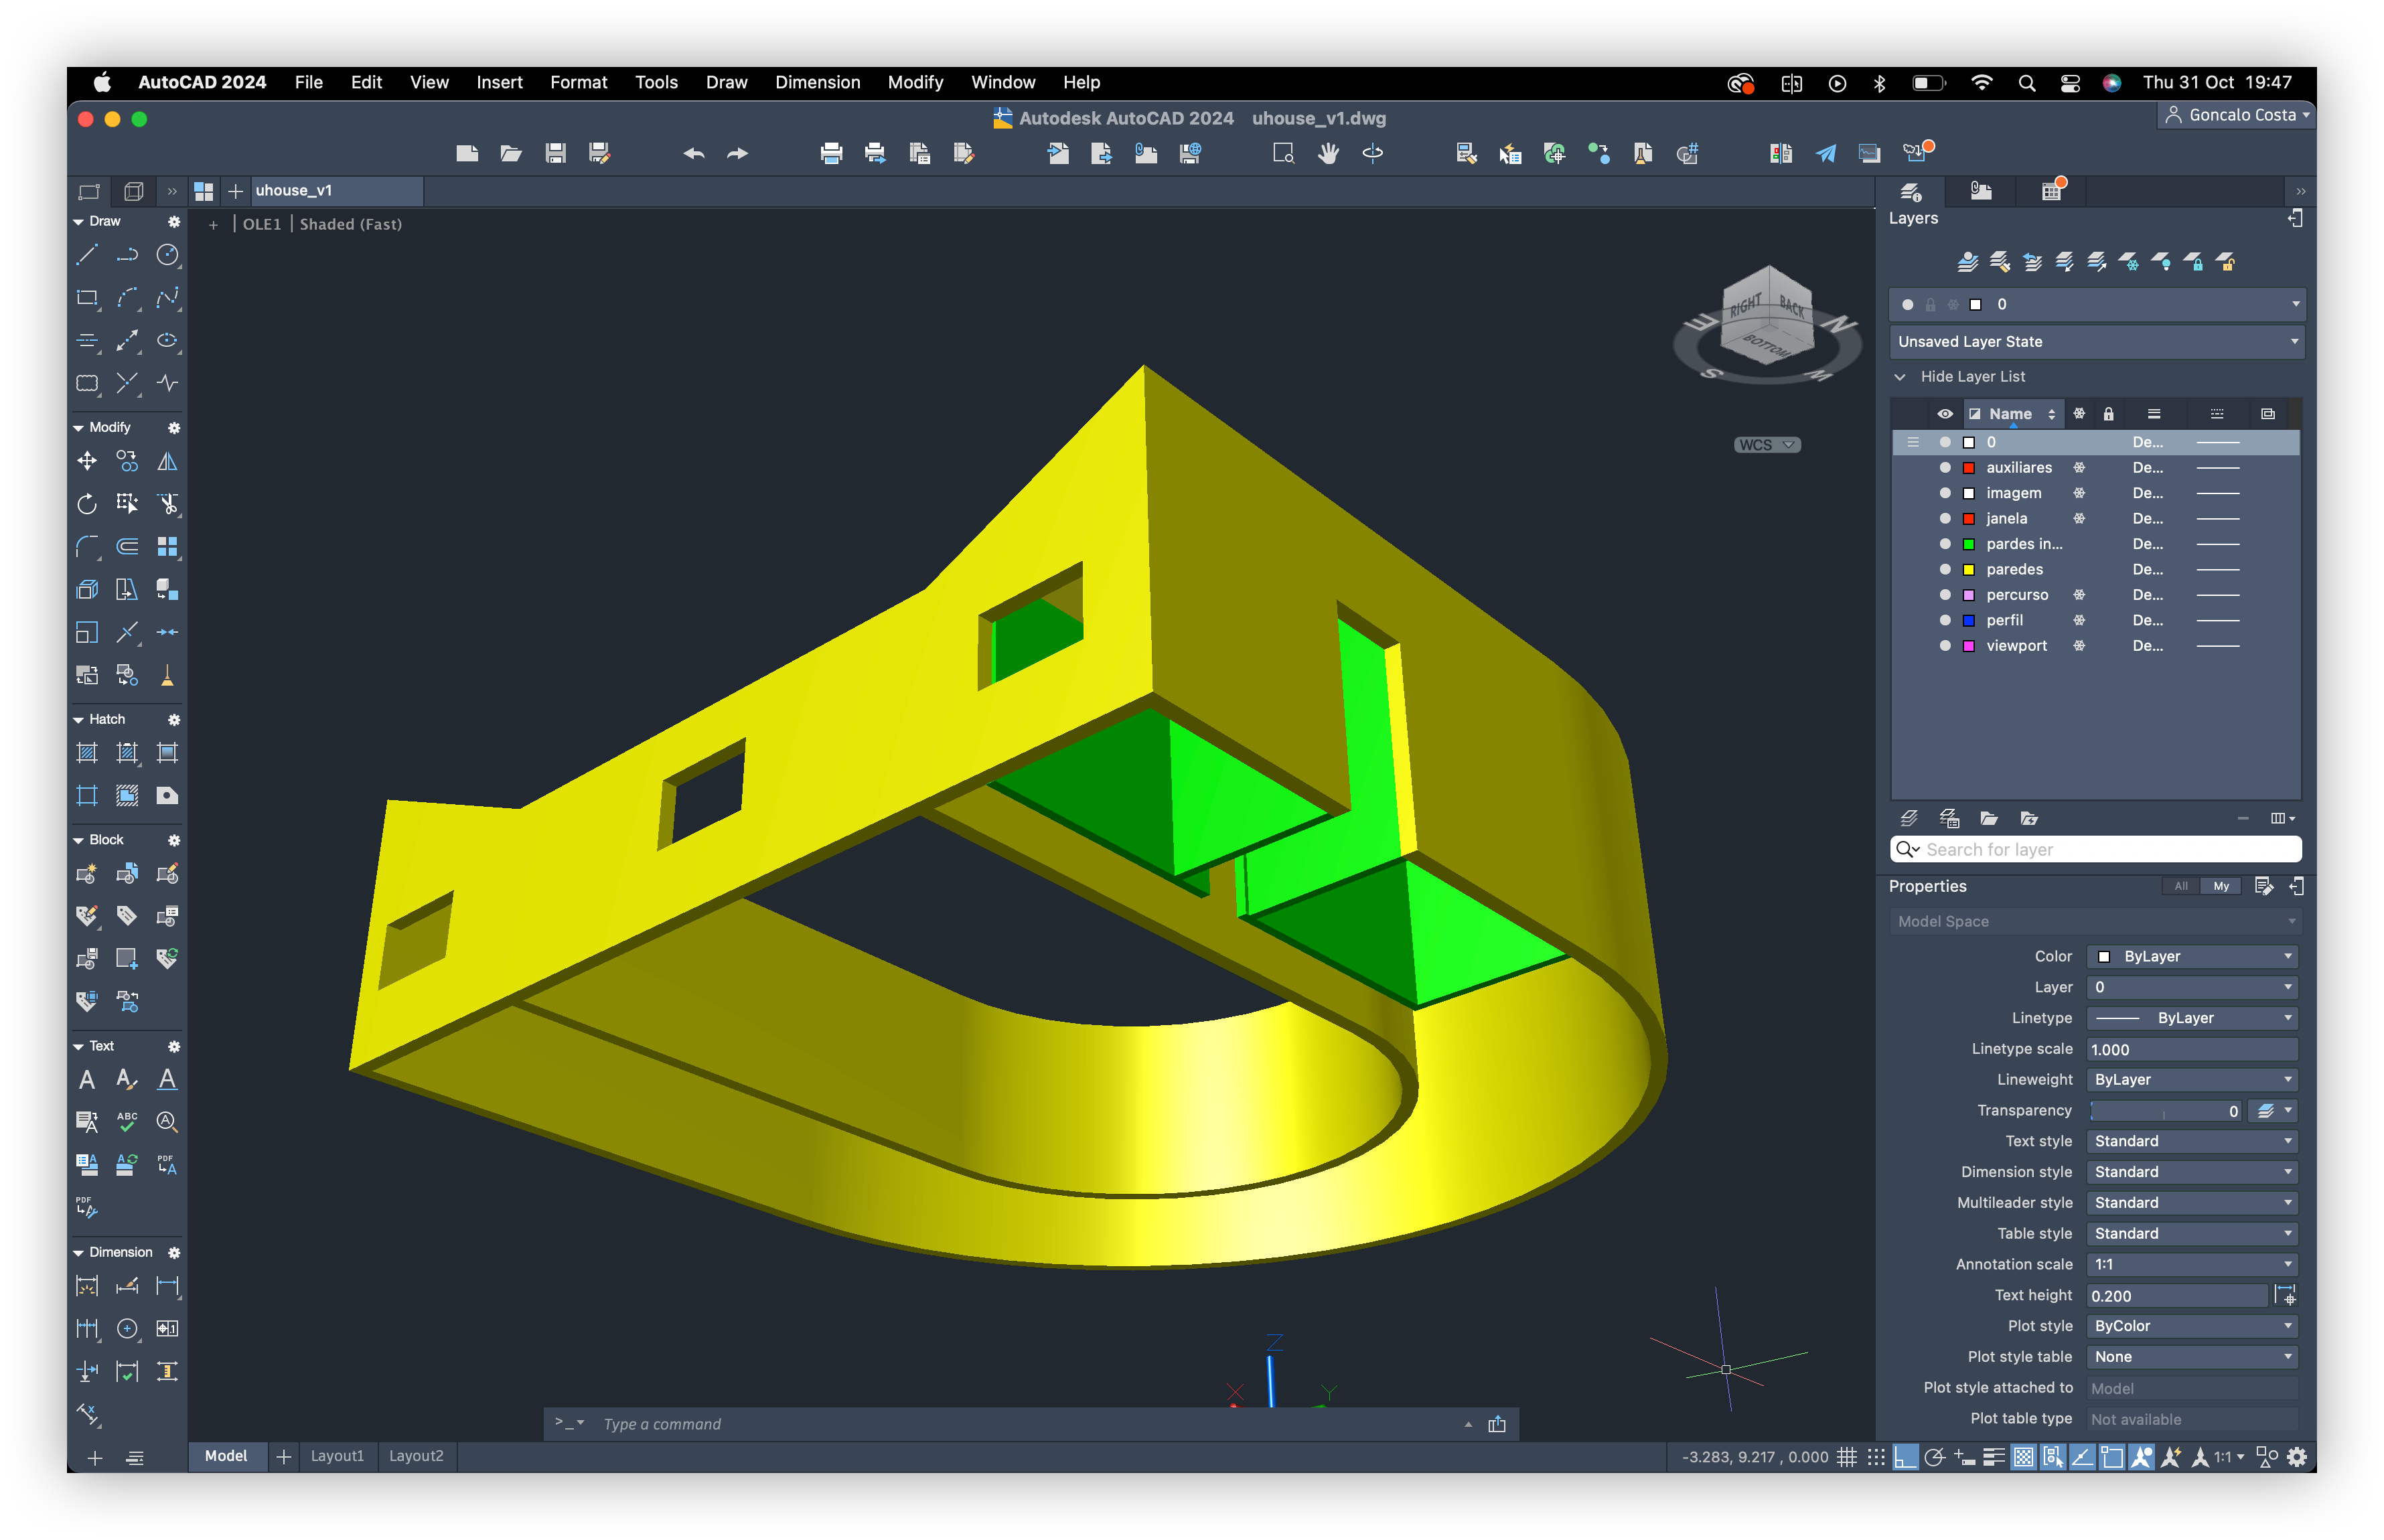Toggle freeze state of the viewport layer

click(2079, 646)
